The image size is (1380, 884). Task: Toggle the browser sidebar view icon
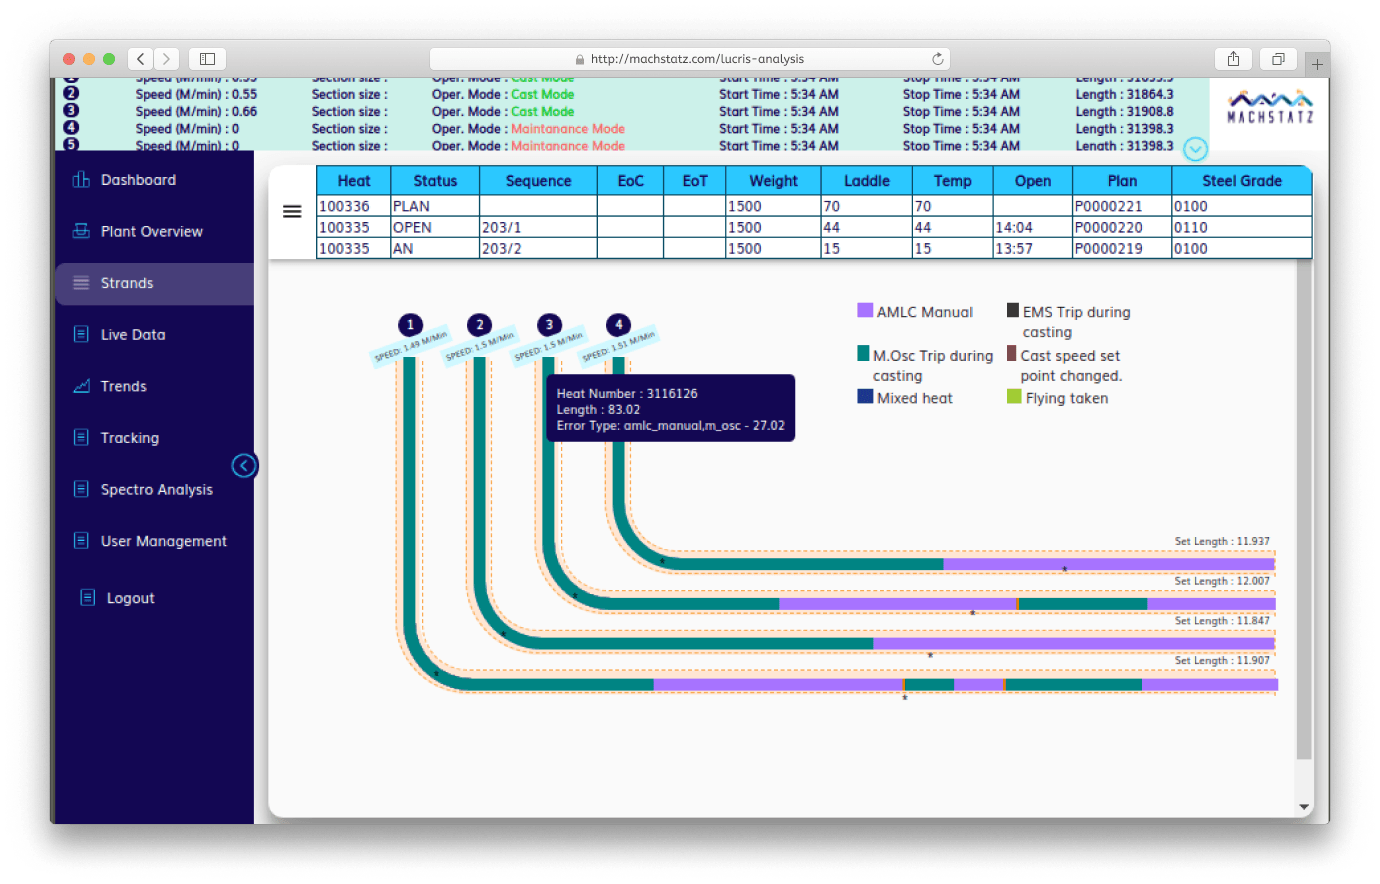(208, 59)
